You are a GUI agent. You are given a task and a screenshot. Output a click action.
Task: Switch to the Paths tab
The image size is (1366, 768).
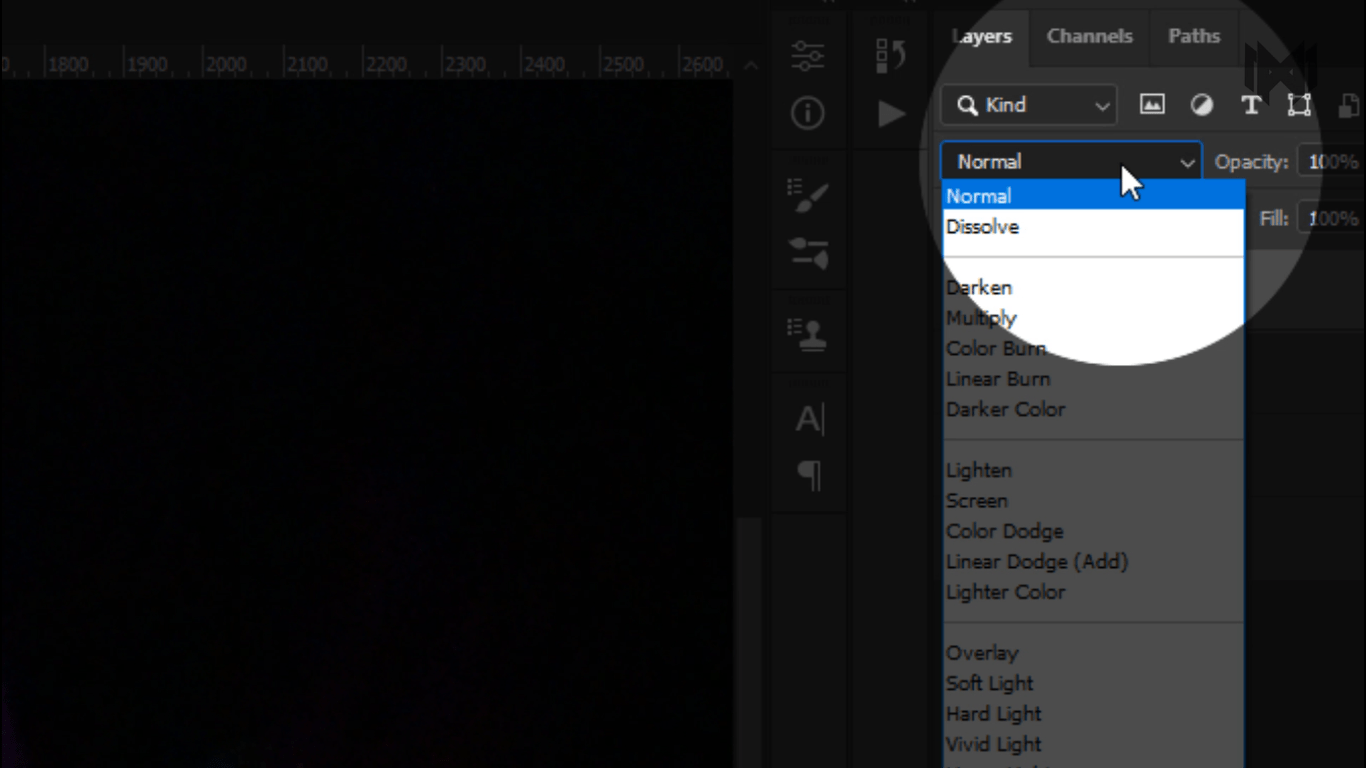pyautogui.click(x=1194, y=36)
